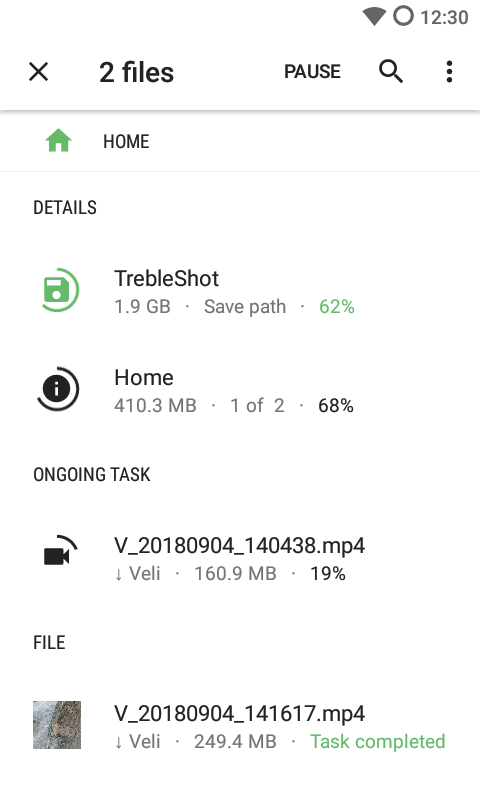The width and height of the screenshot is (480, 800).
Task: Open the V_20180904_141617.mp4 thumbnail
Action: tap(57, 725)
